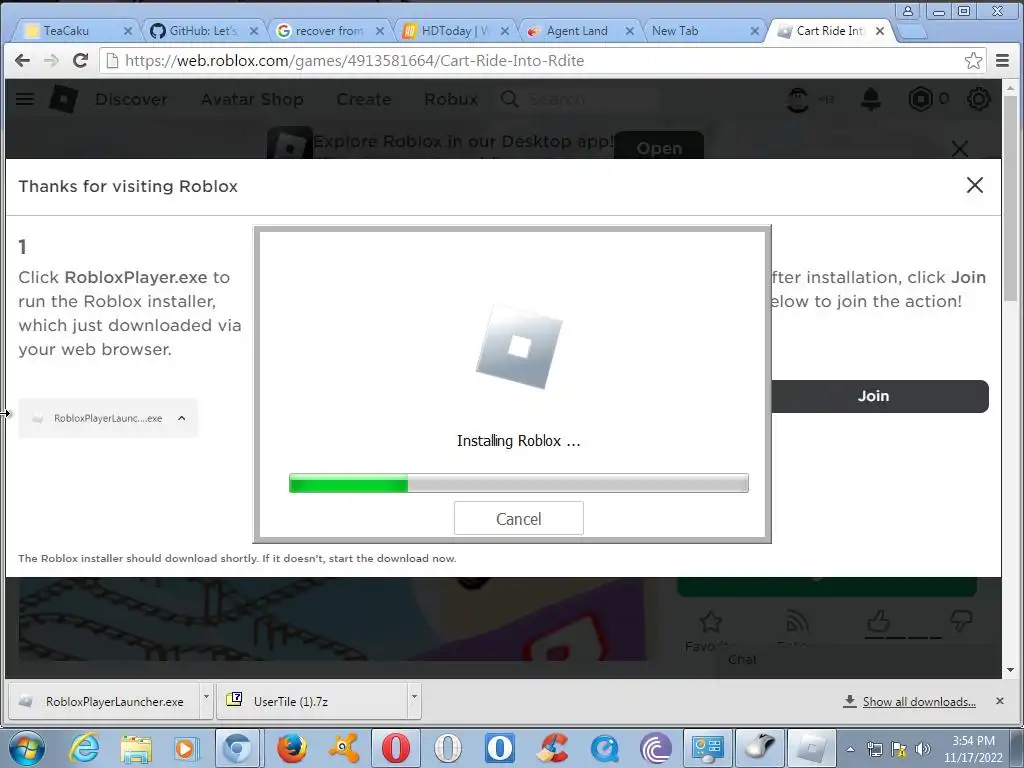Switch to the GitHub tab

point(202,31)
